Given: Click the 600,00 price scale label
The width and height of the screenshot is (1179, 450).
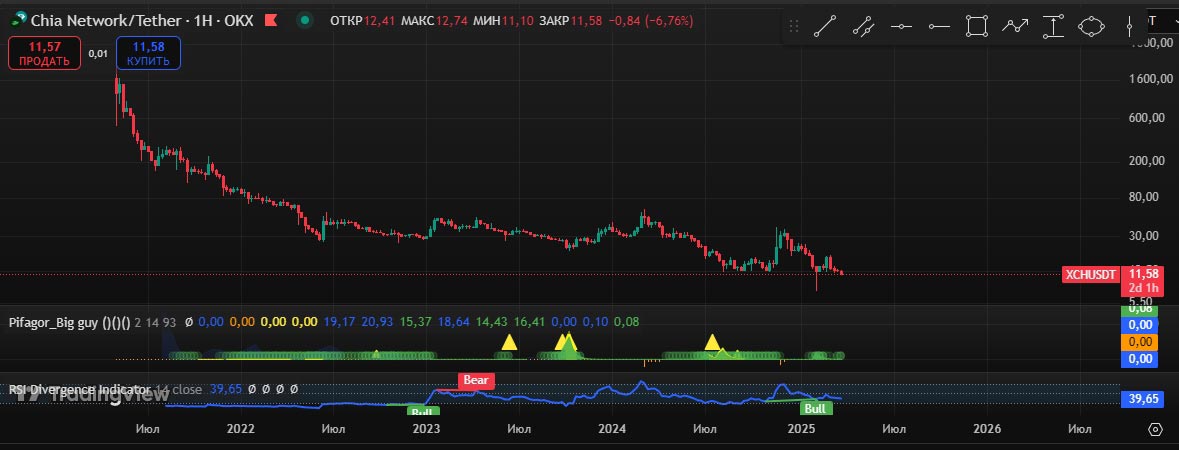Looking at the screenshot, I should tap(1147, 118).
